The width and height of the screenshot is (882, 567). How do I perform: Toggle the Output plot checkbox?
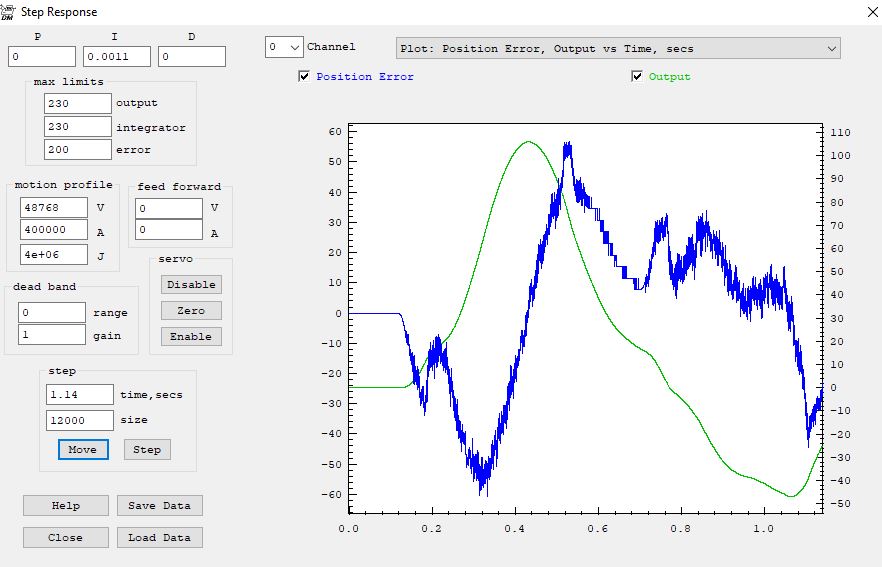tap(637, 77)
